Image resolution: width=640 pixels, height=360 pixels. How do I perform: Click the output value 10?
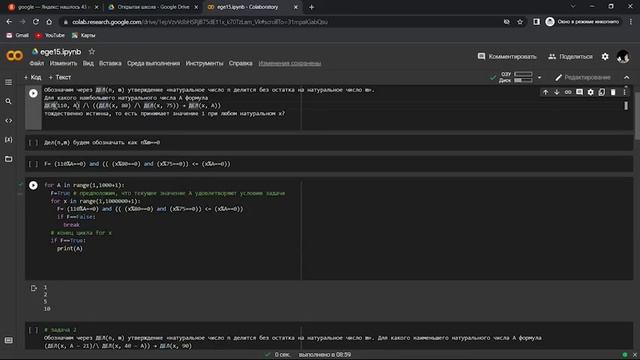47,309
